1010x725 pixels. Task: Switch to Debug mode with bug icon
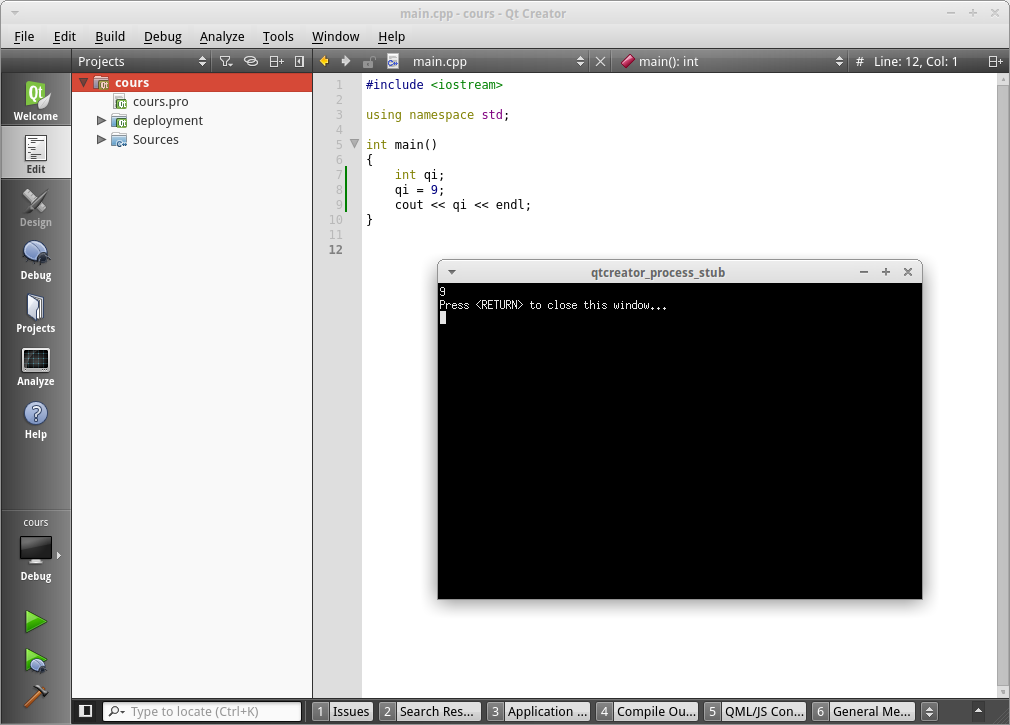coord(35,259)
